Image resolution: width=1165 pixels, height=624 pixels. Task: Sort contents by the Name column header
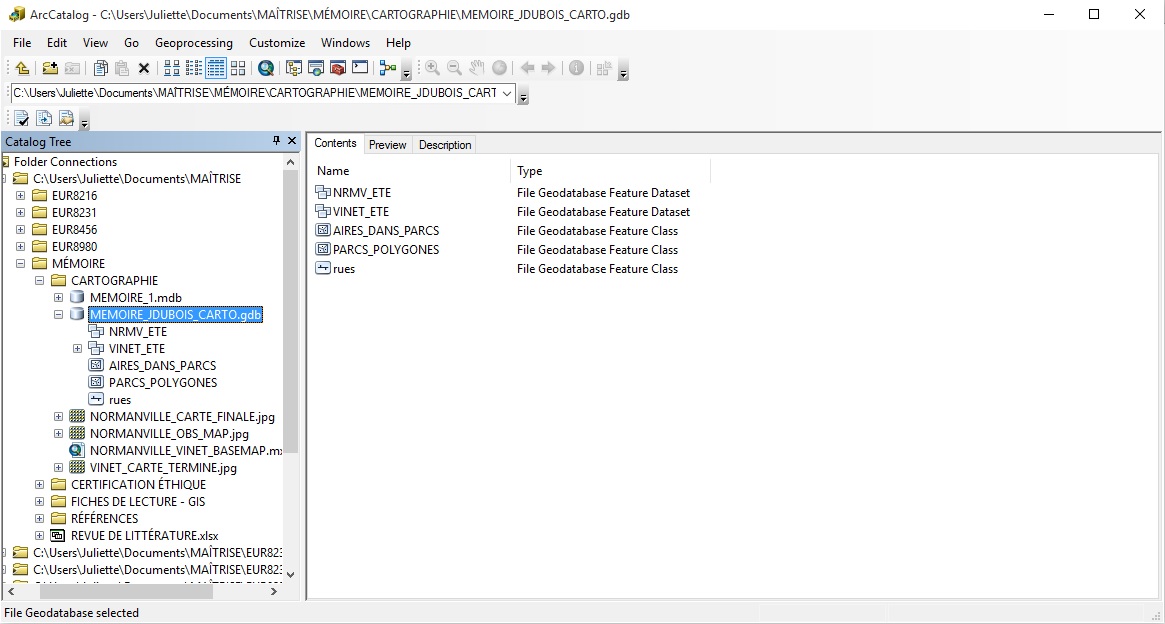331,171
